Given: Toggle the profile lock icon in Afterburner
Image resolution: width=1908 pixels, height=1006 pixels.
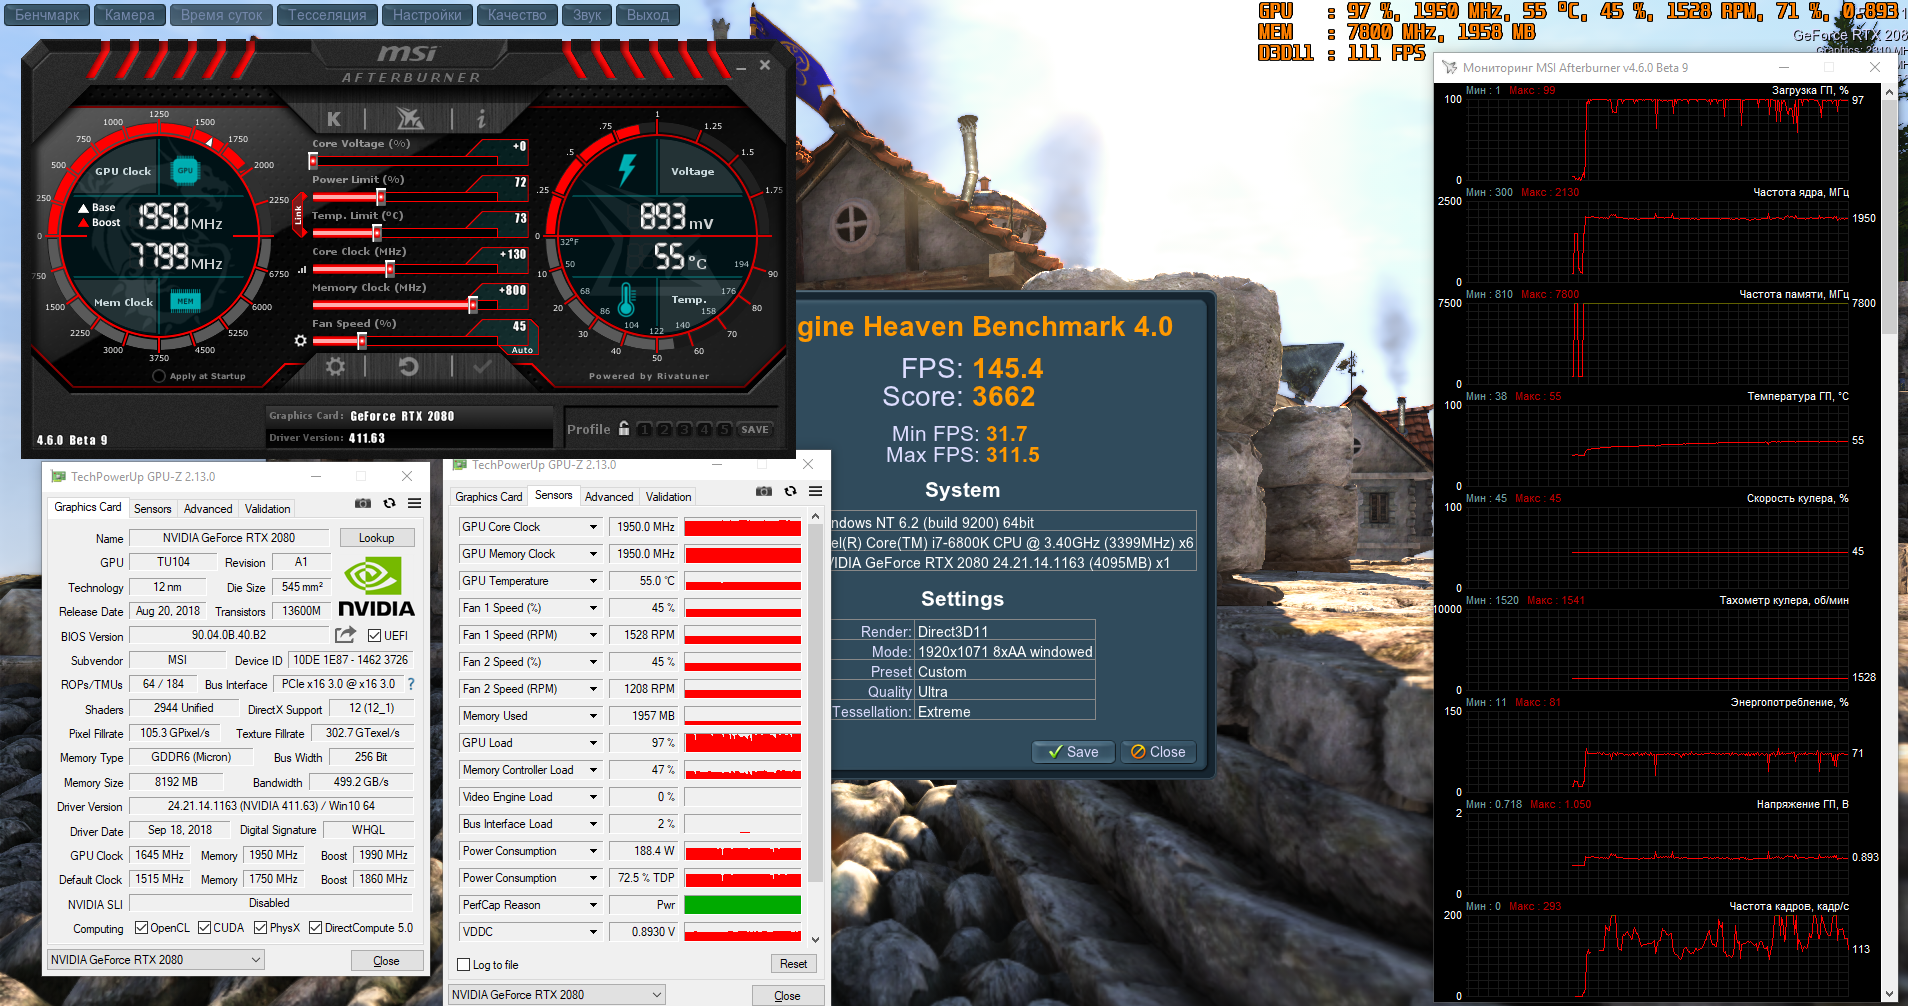Looking at the screenshot, I should (624, 428).
